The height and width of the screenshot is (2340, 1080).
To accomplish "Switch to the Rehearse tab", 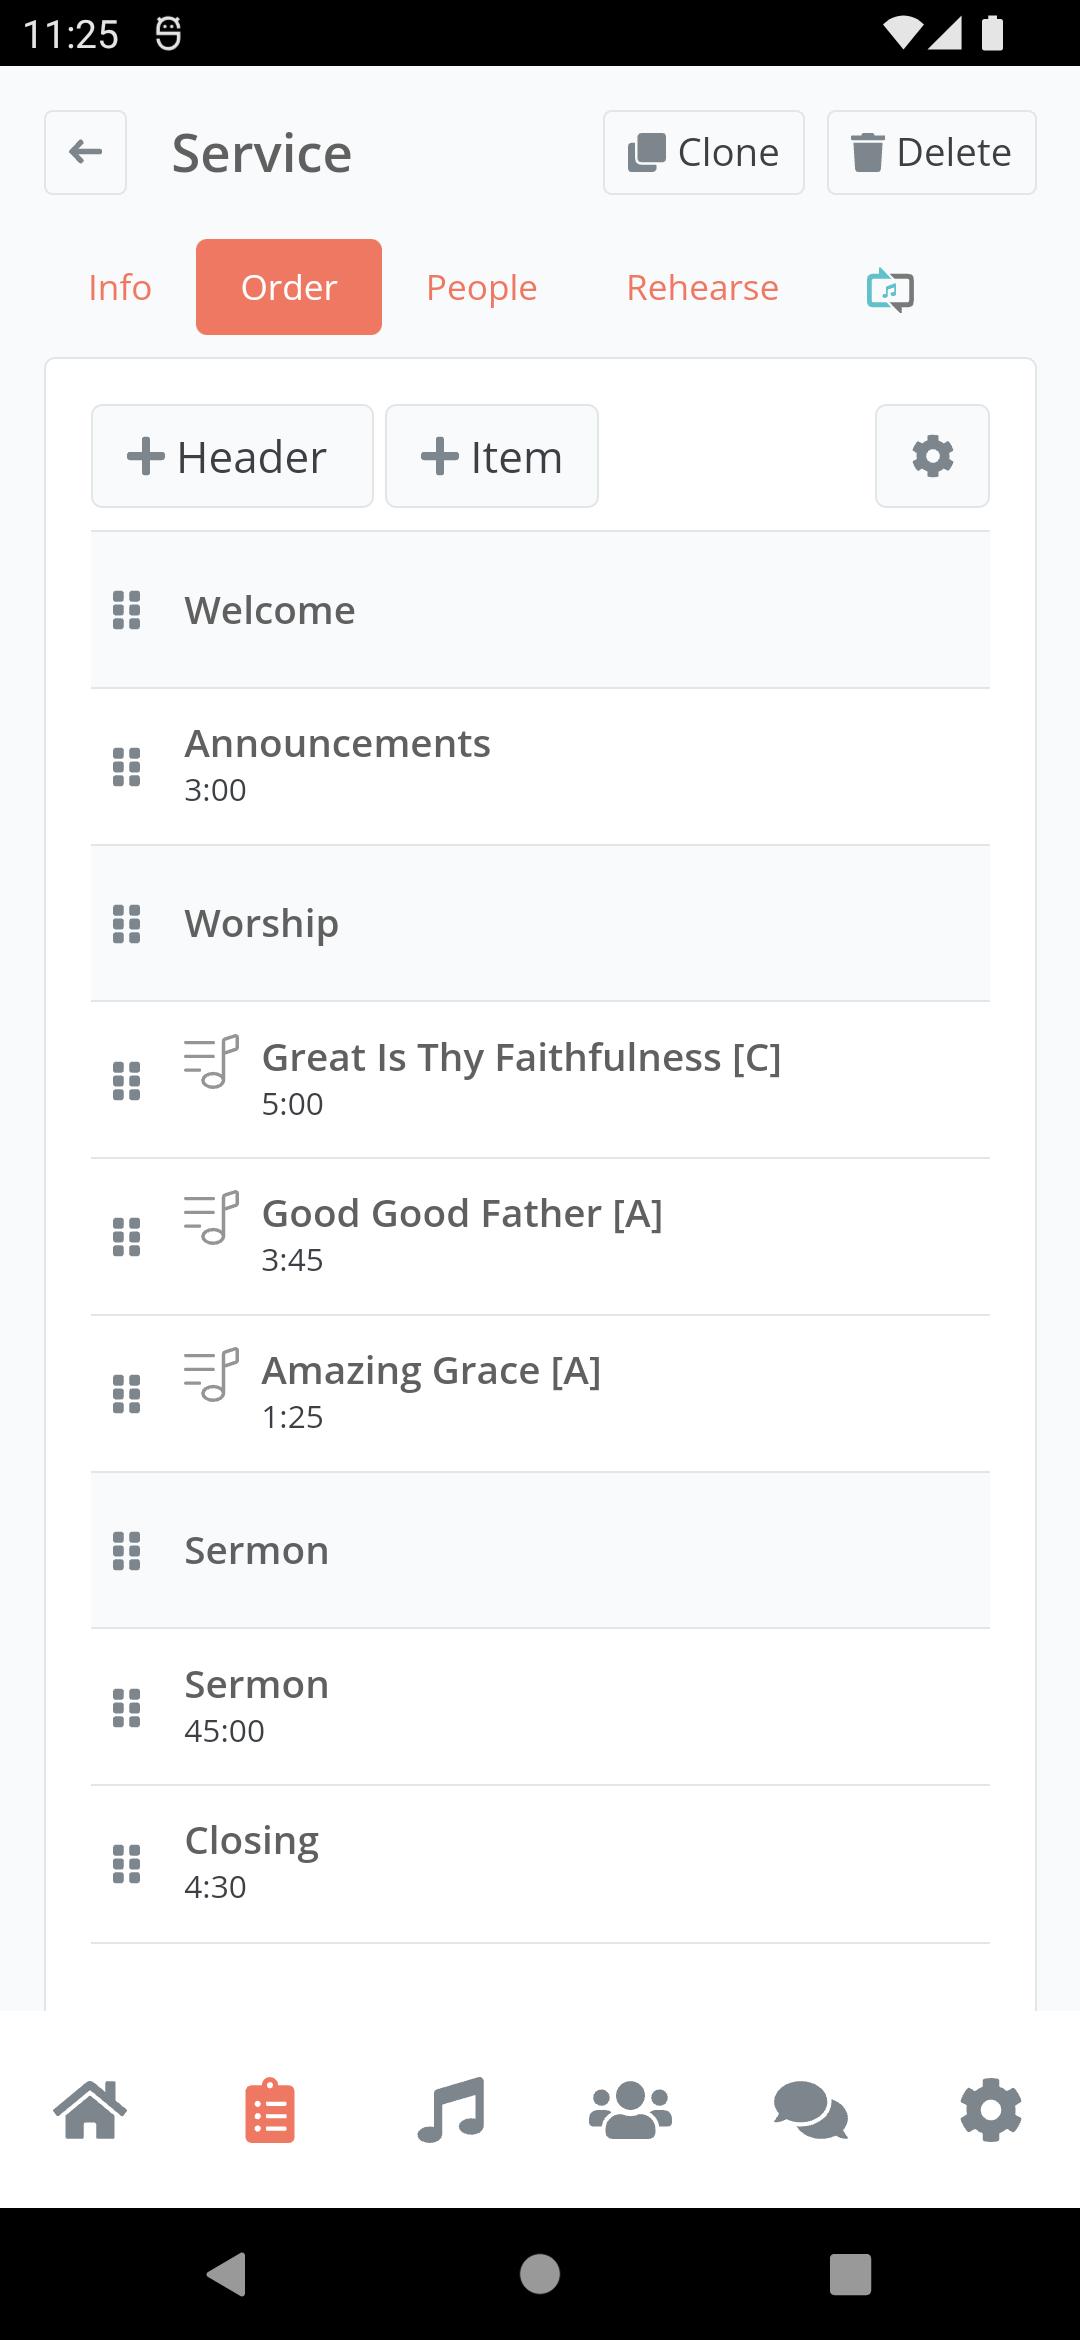I will point(702,287).
